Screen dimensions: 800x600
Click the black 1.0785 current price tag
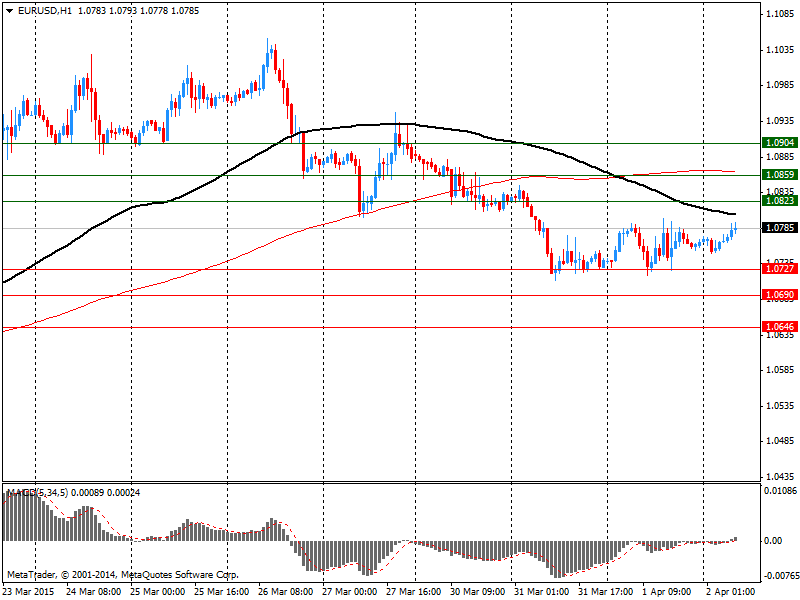point(780,228)
